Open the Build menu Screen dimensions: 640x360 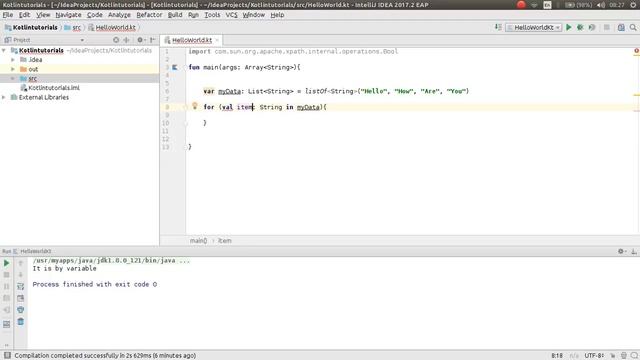click(175, 15)
